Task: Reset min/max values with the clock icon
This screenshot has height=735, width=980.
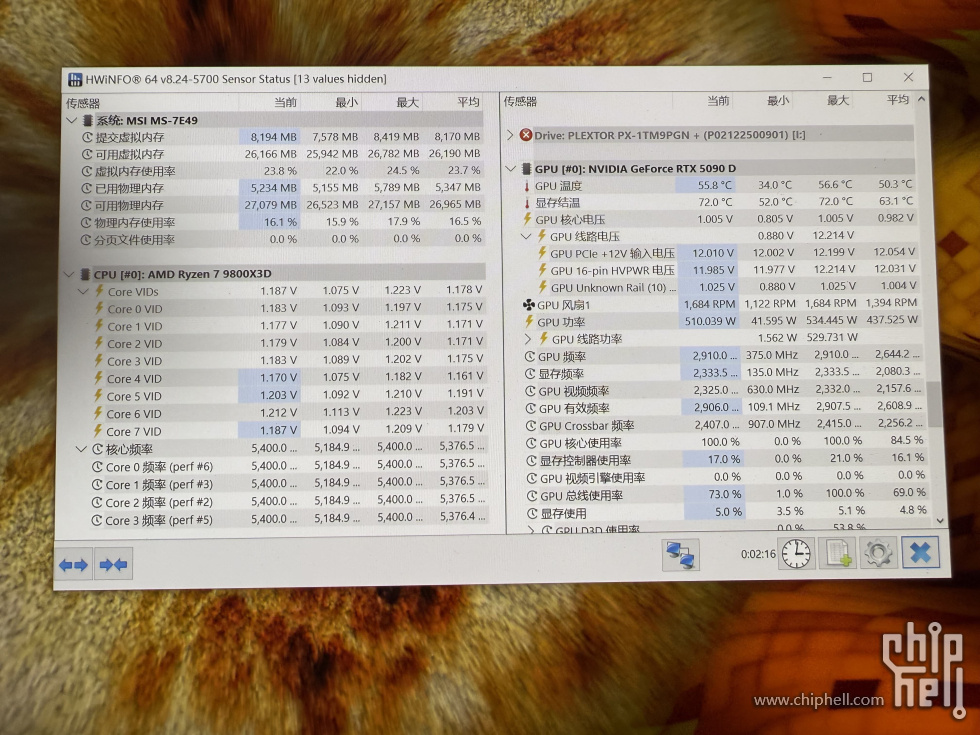Action: tap(796, 553)
